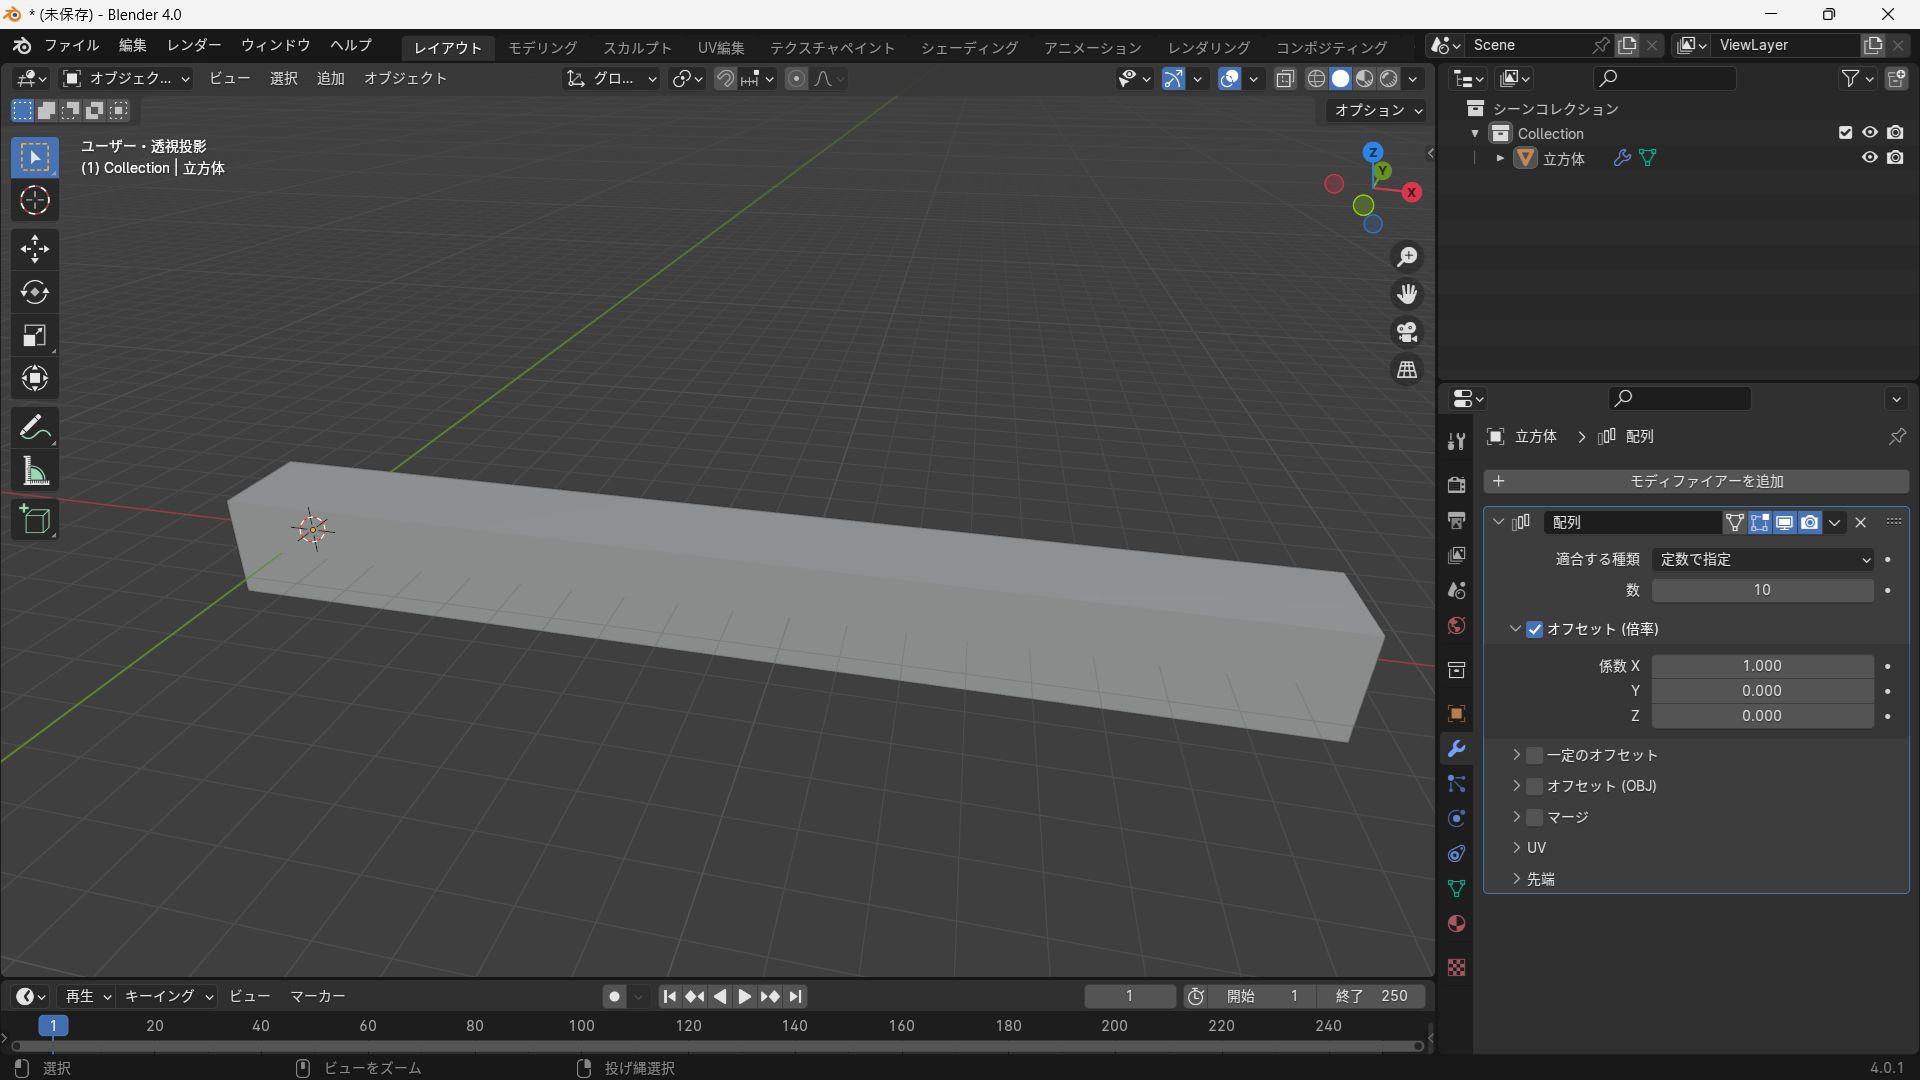Click the array count field 10

pyautogui.click(x=1762, y=591)
